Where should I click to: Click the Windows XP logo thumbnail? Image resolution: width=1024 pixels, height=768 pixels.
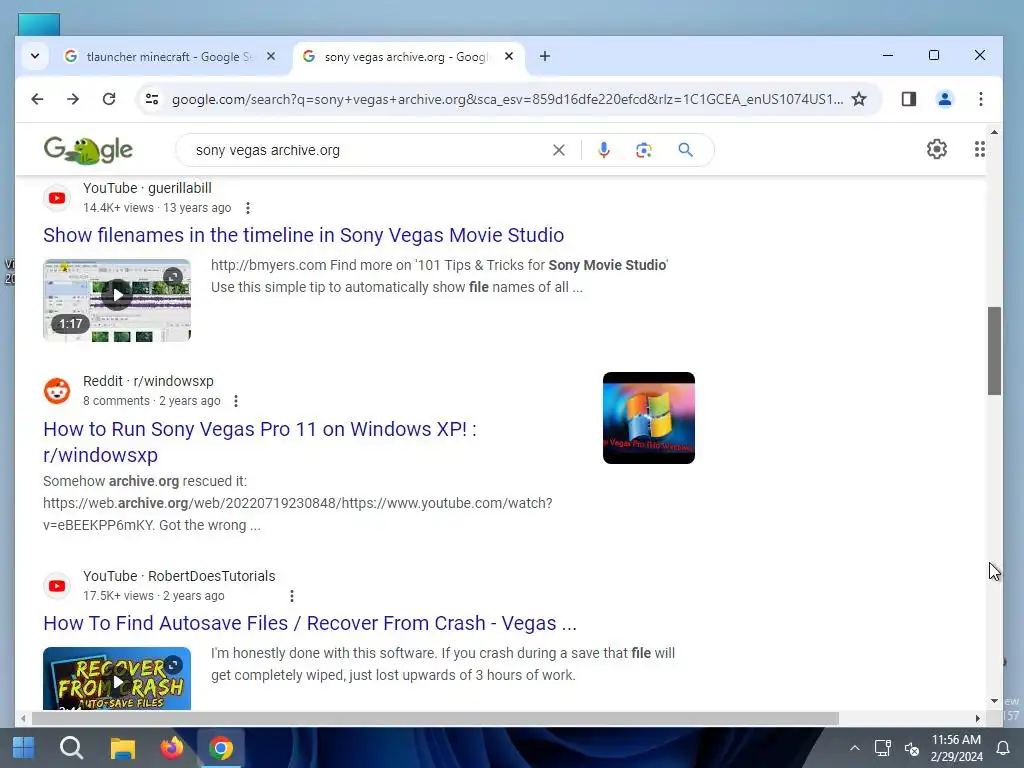coord(648,418)
